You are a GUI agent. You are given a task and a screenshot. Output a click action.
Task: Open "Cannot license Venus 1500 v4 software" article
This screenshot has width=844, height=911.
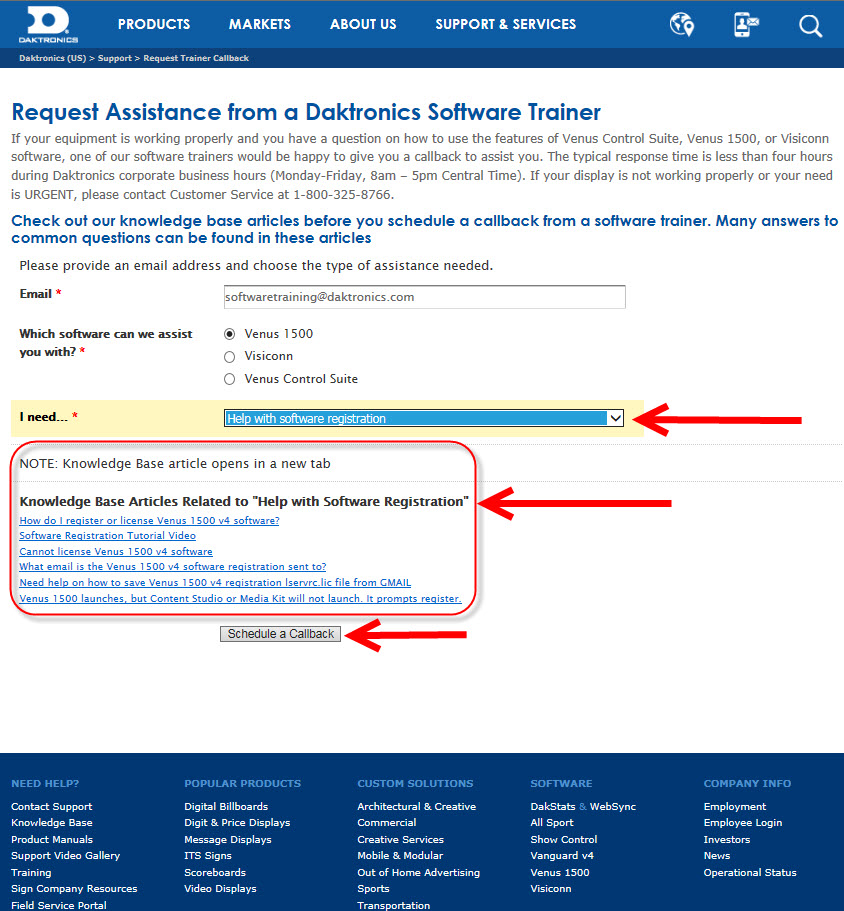point(116,552)
